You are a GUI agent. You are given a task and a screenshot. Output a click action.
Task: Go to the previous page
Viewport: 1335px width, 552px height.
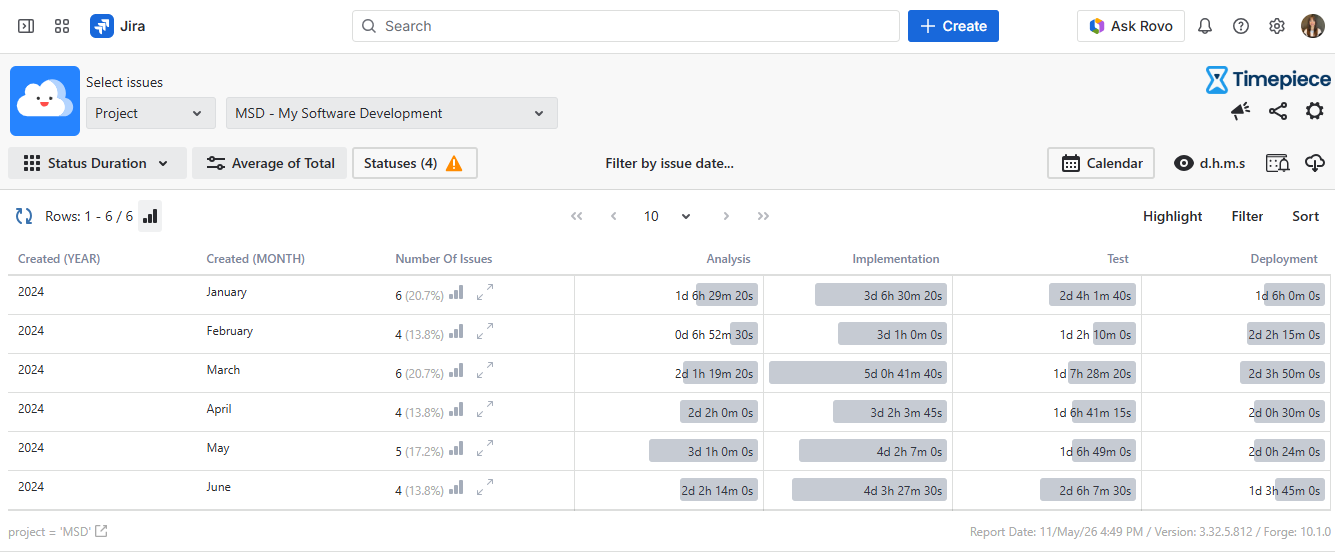click(614, 216)
